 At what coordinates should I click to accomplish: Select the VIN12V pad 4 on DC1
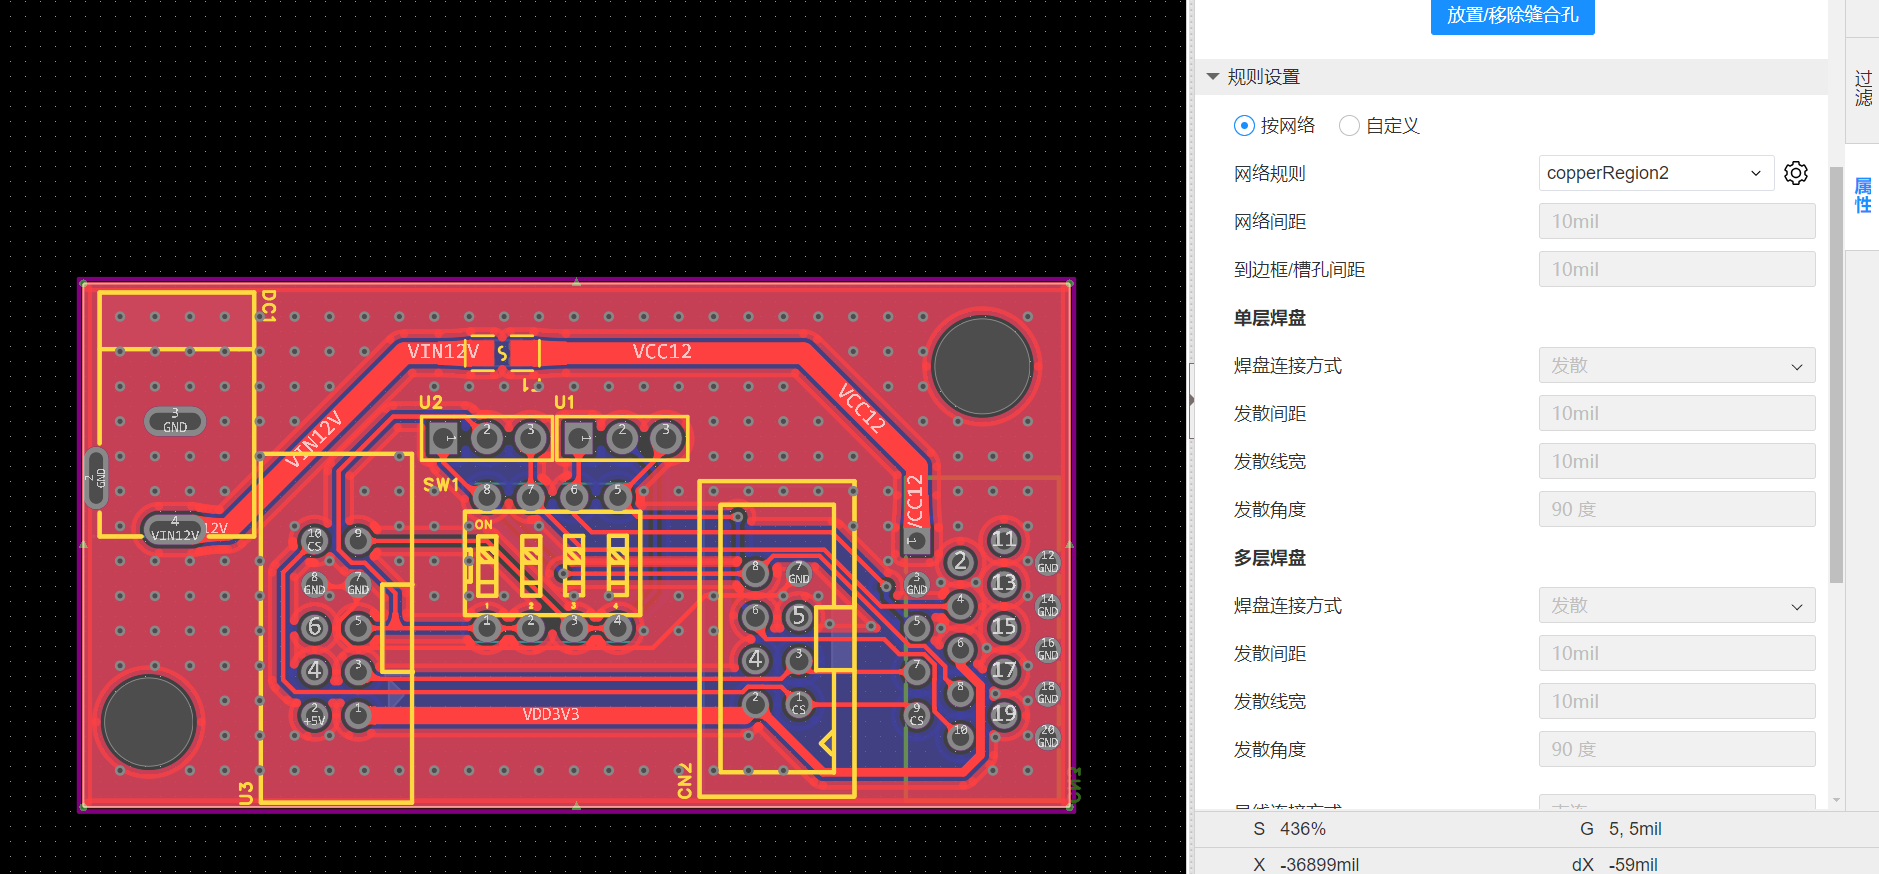(x=175, y=529)
